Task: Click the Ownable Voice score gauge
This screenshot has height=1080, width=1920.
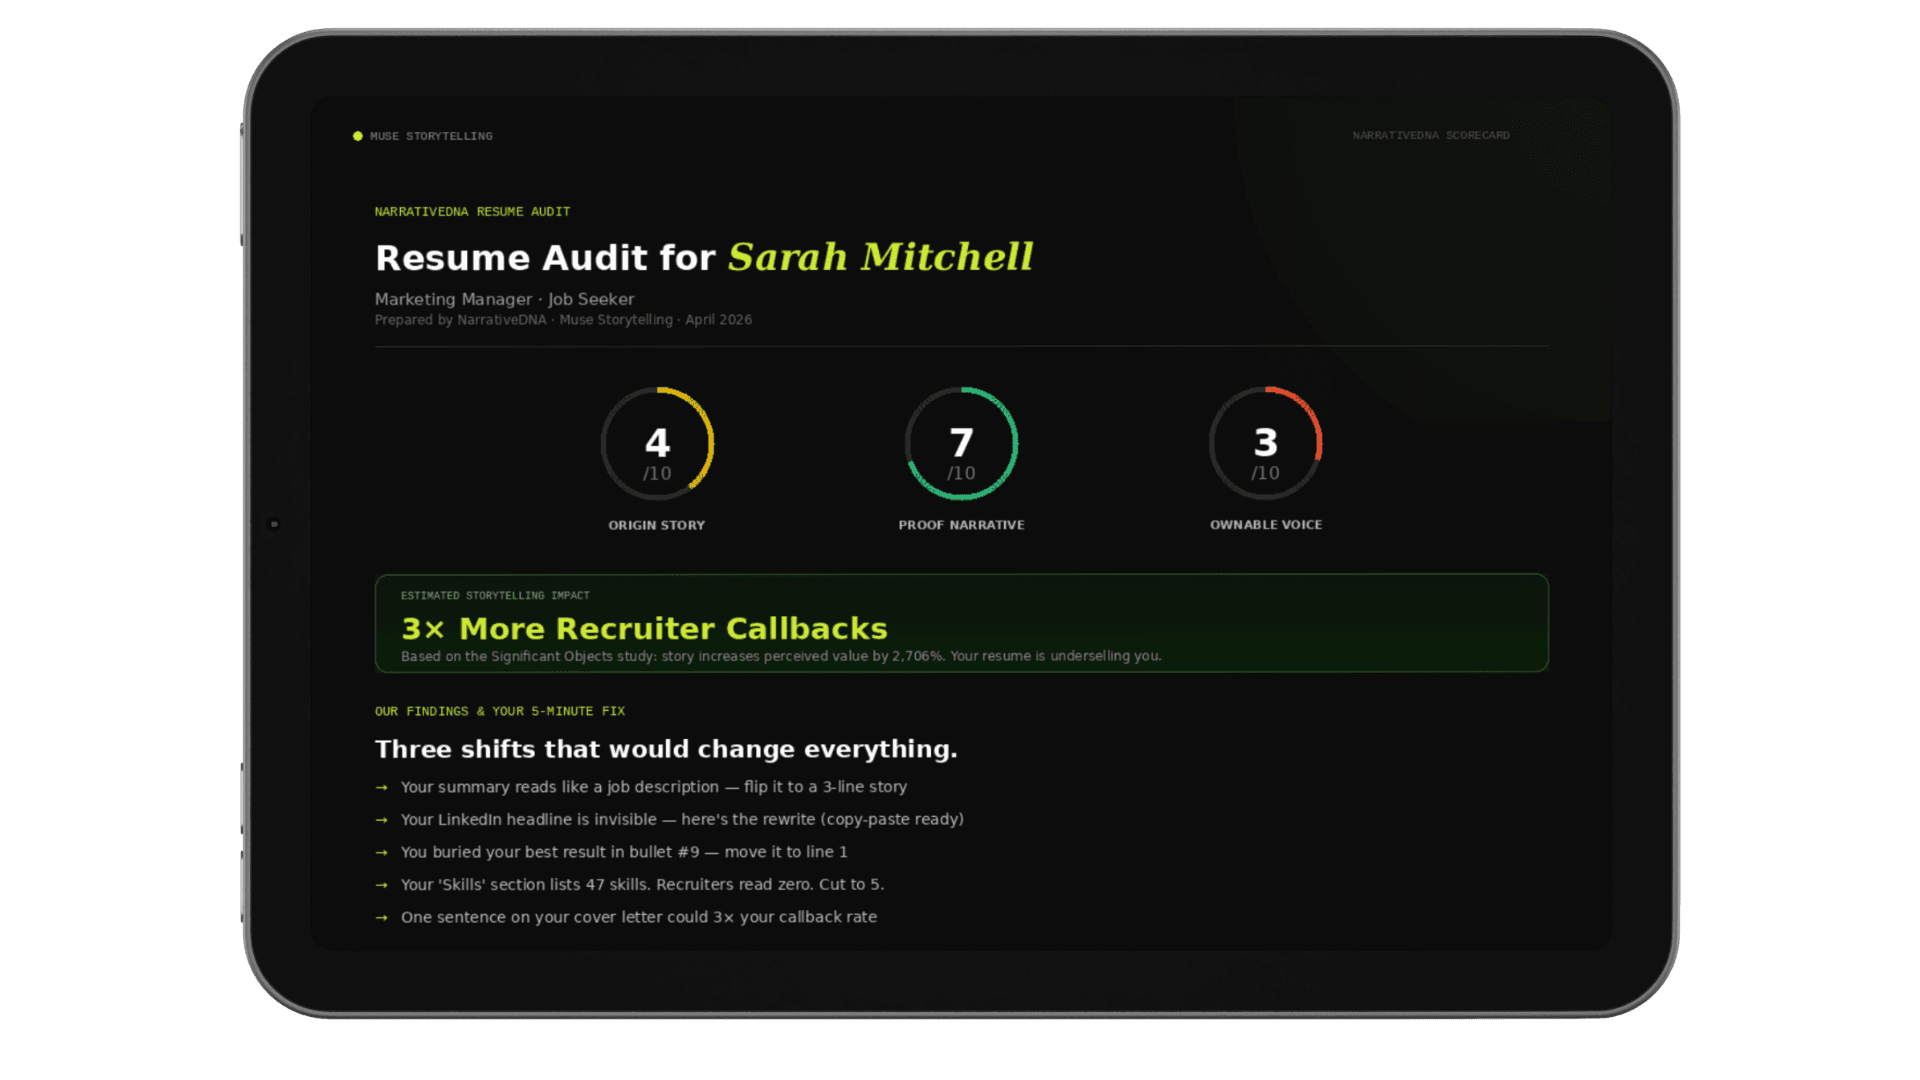Action: point(1265,444)
